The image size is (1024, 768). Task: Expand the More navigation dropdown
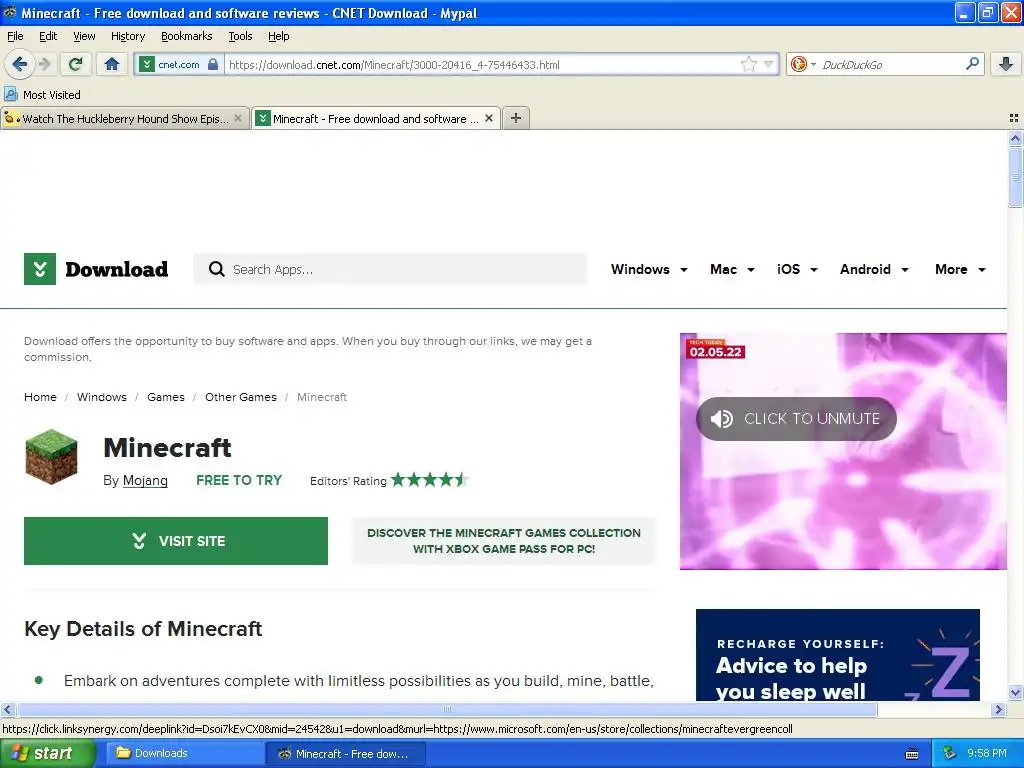tap(960, 269)
